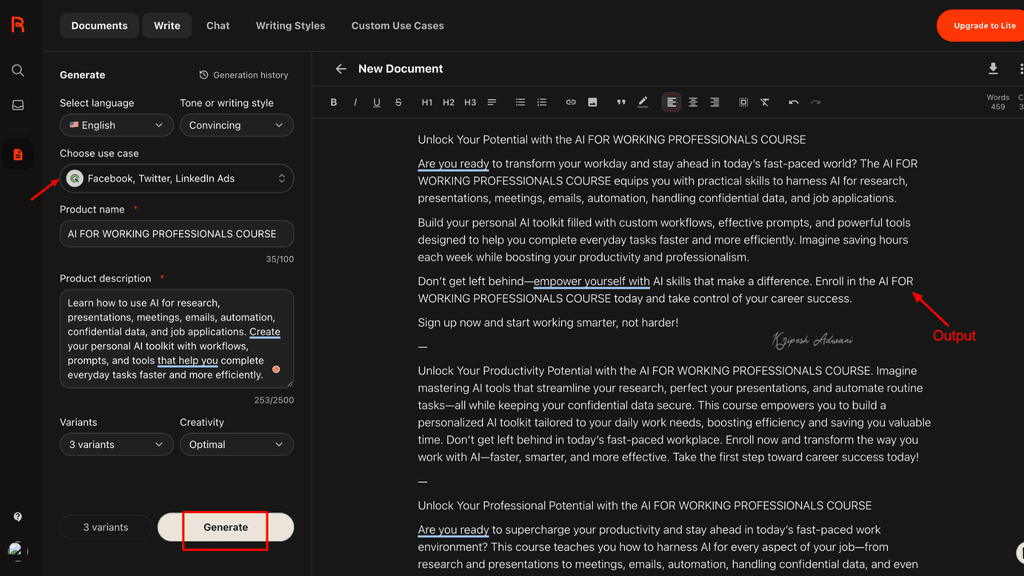1024x576 pixels.
Task: Click the first 'Unlock Your Potential' heading line
Action: 611,140
